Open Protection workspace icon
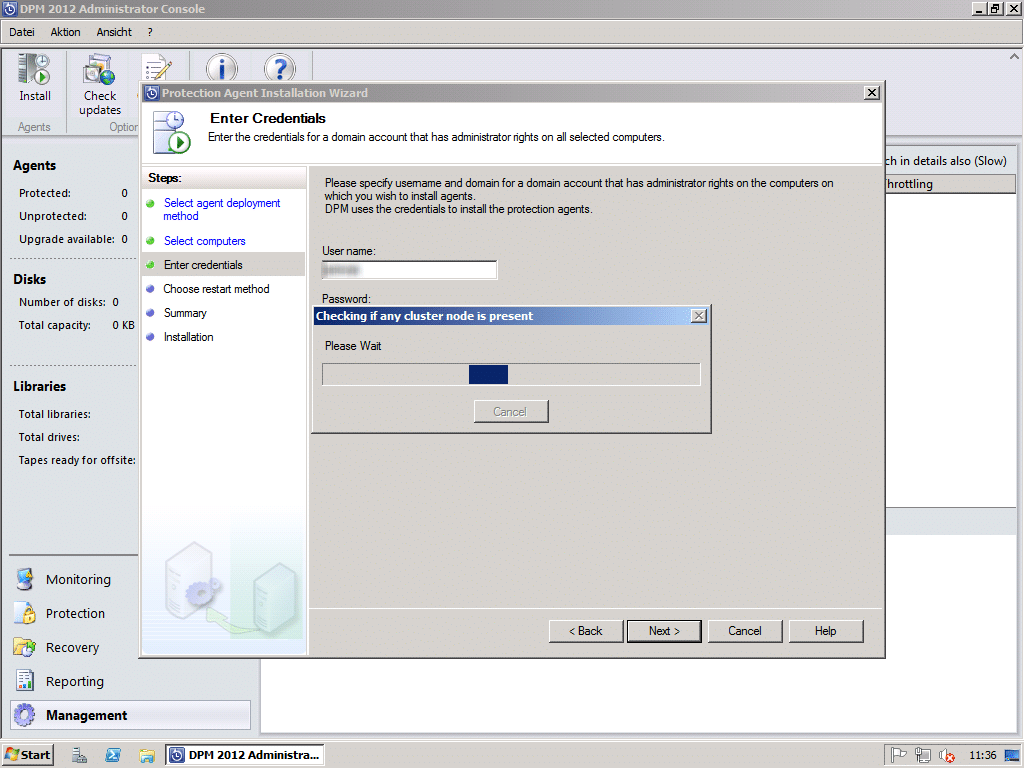 [x=25, y=613]
